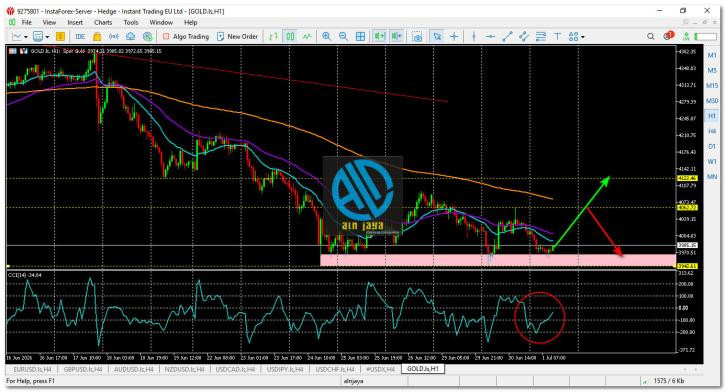The image size is (726, 392).
Task: Open the Tools menu
Action: 131,22
